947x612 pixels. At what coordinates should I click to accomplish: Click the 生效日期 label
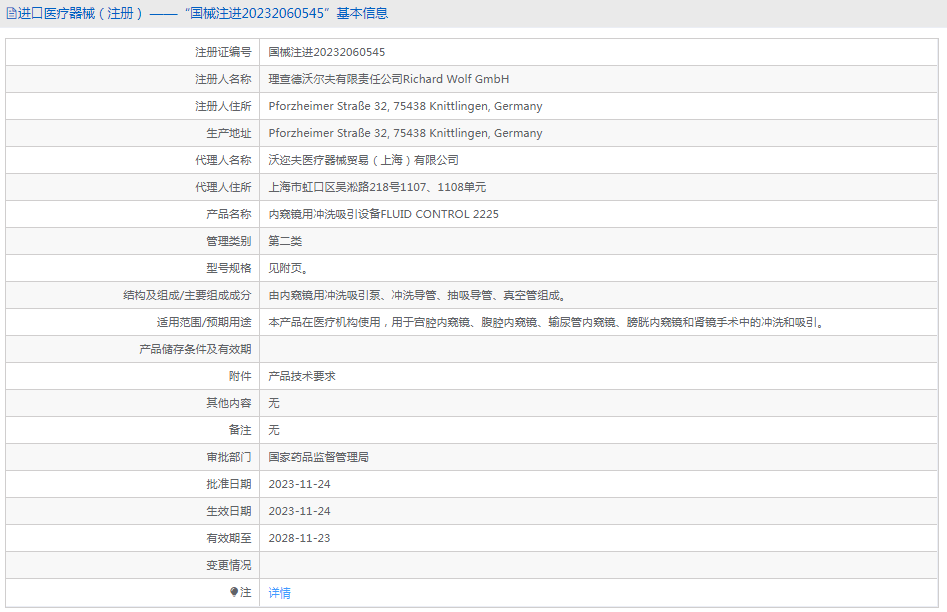tap(228, 511)
